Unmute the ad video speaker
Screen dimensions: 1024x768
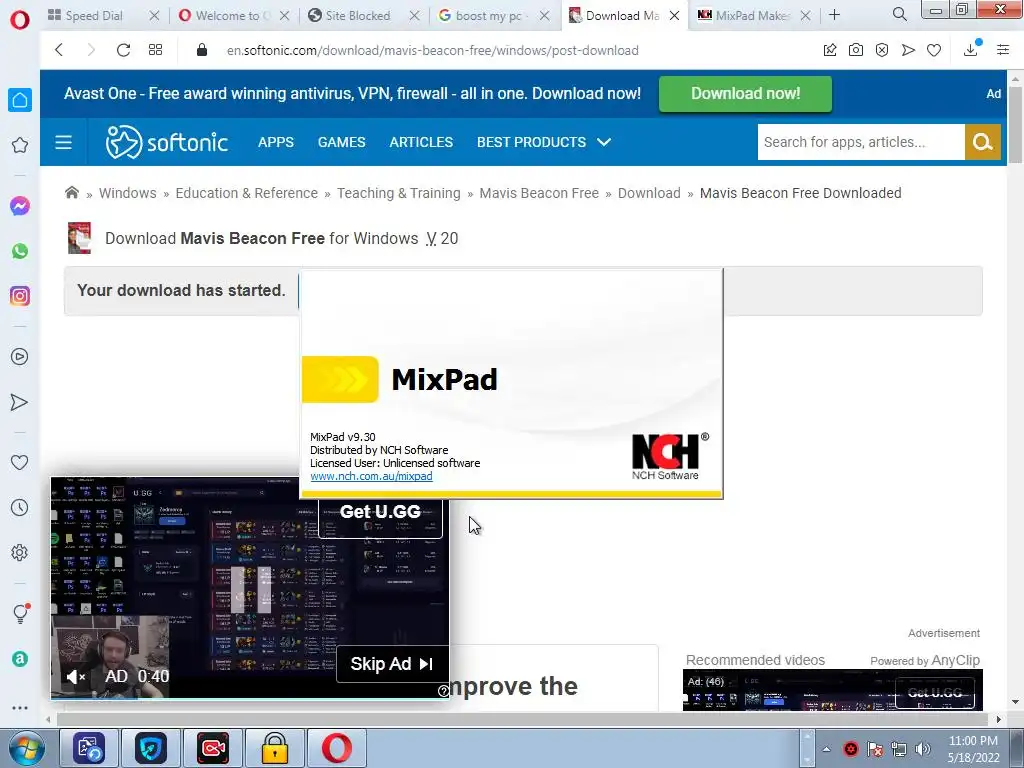click(76, 677)
